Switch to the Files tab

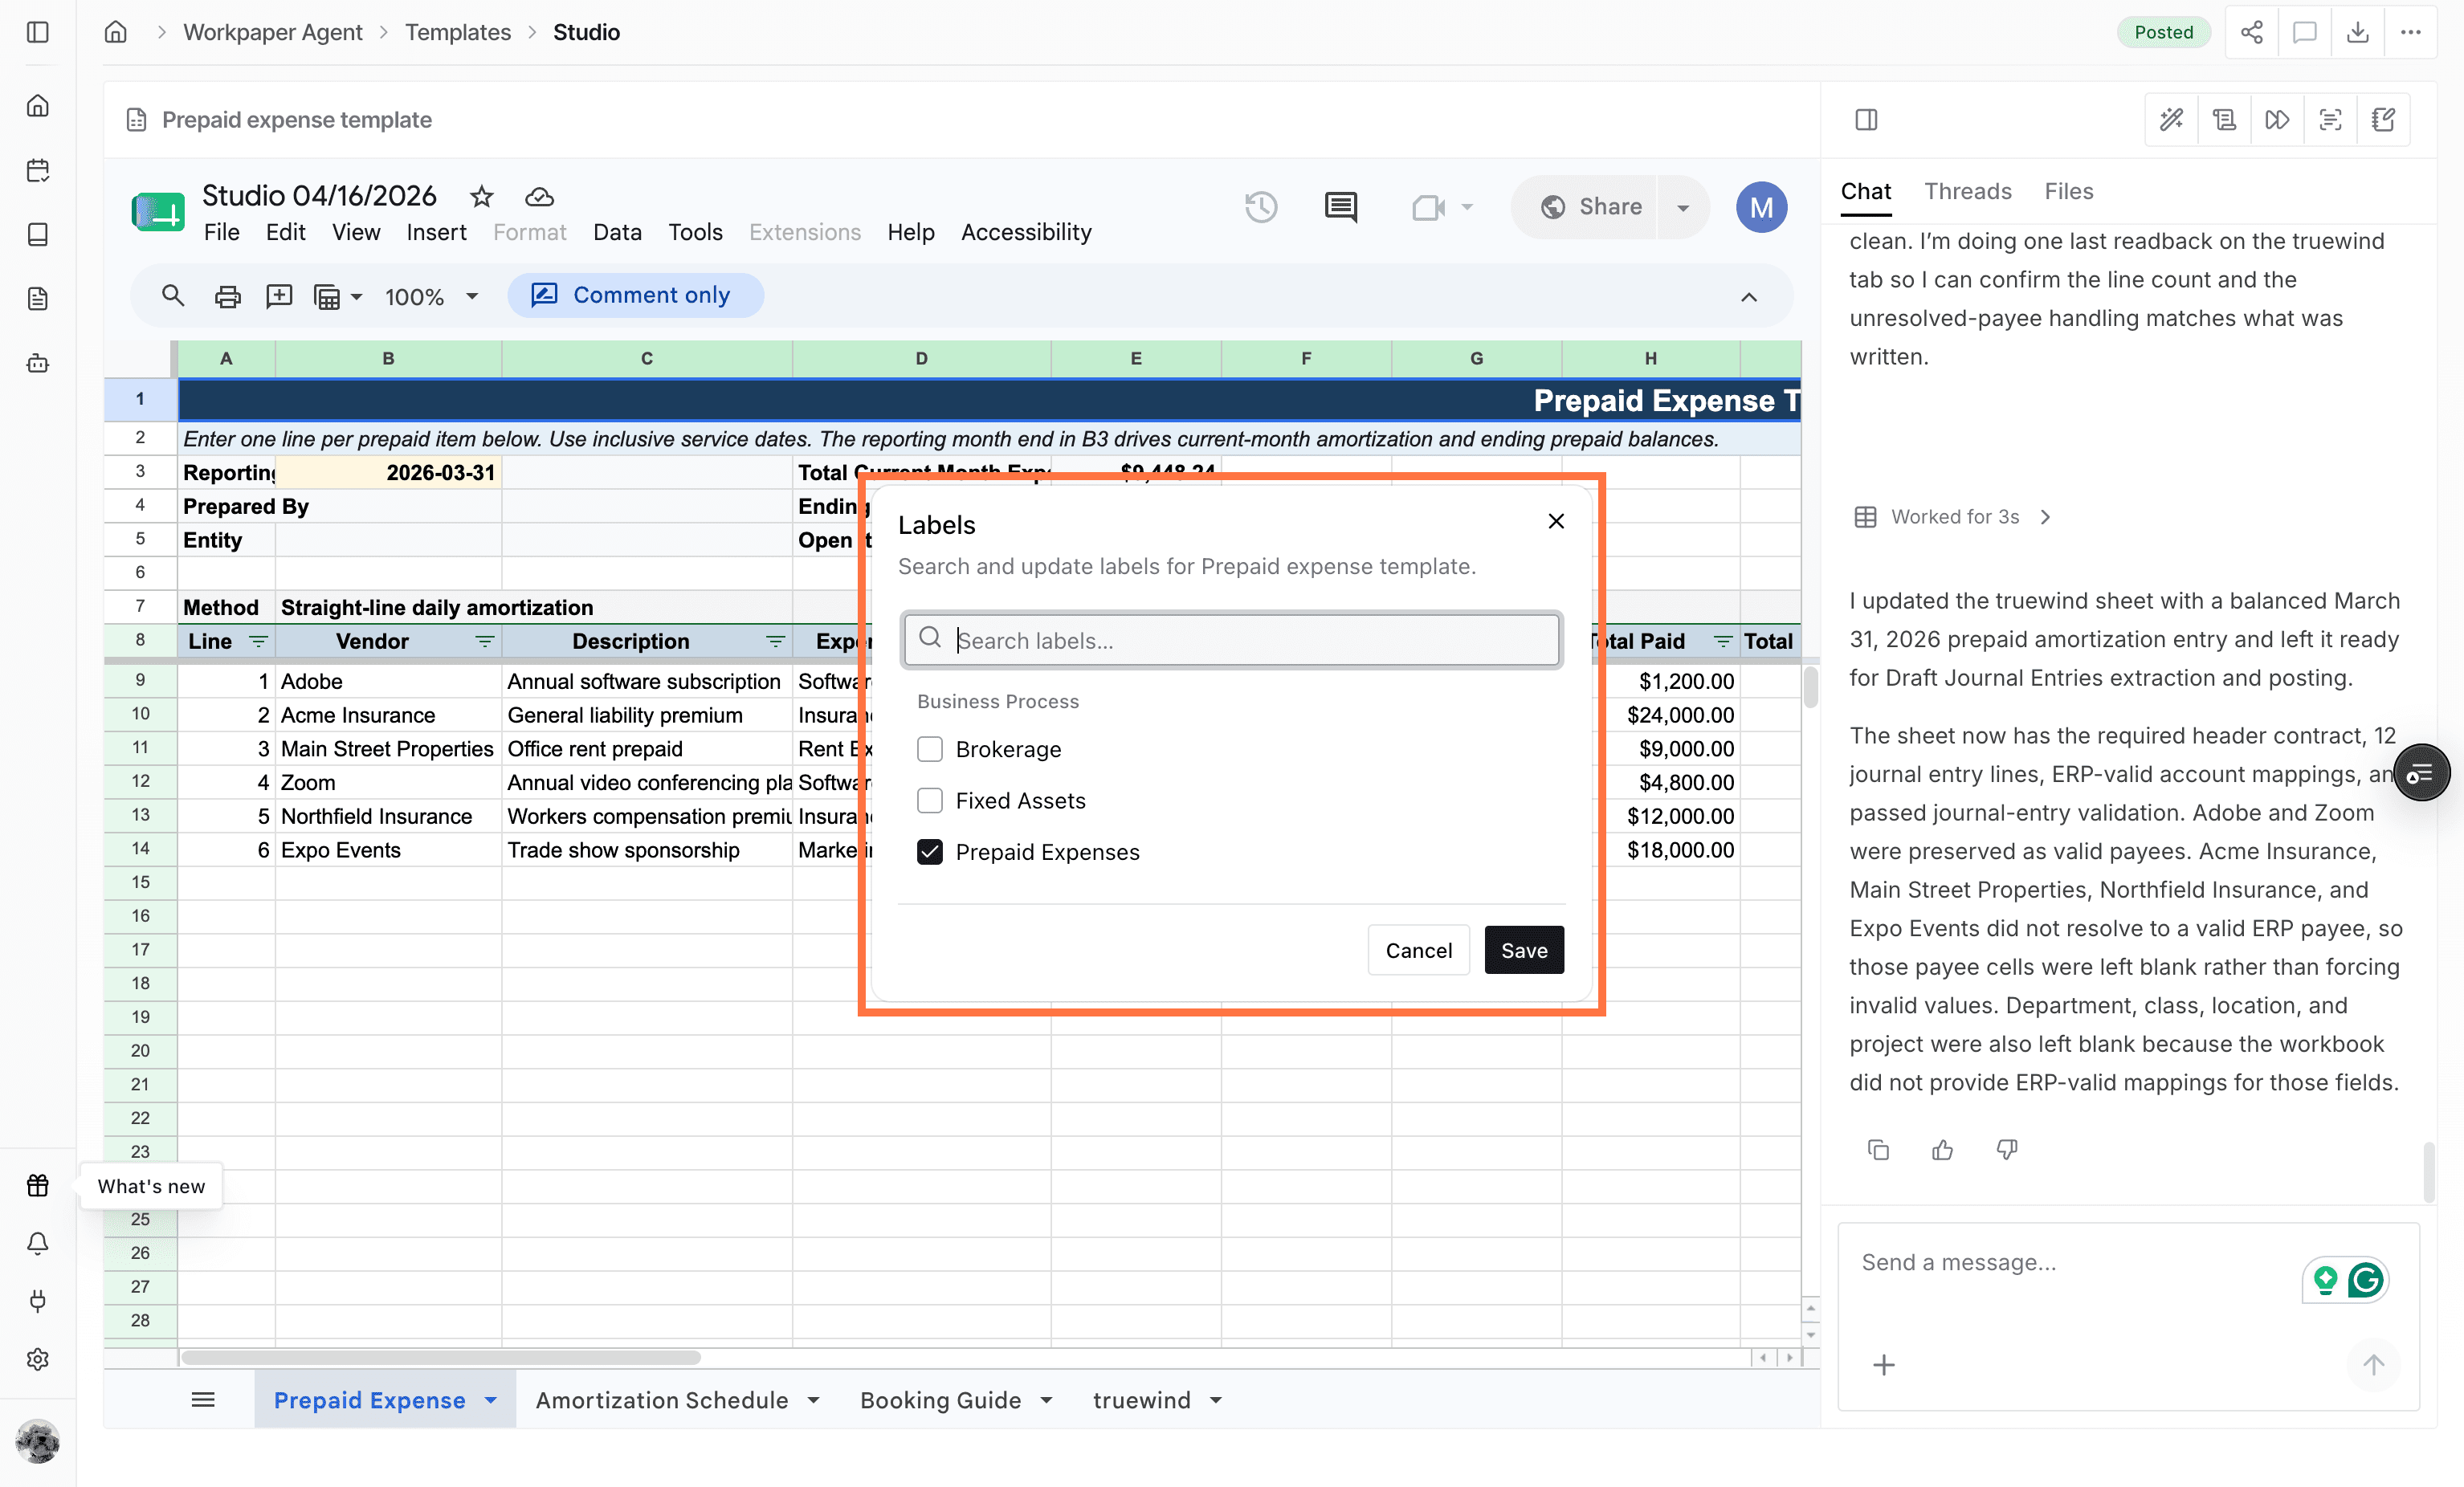(2068, 191)
